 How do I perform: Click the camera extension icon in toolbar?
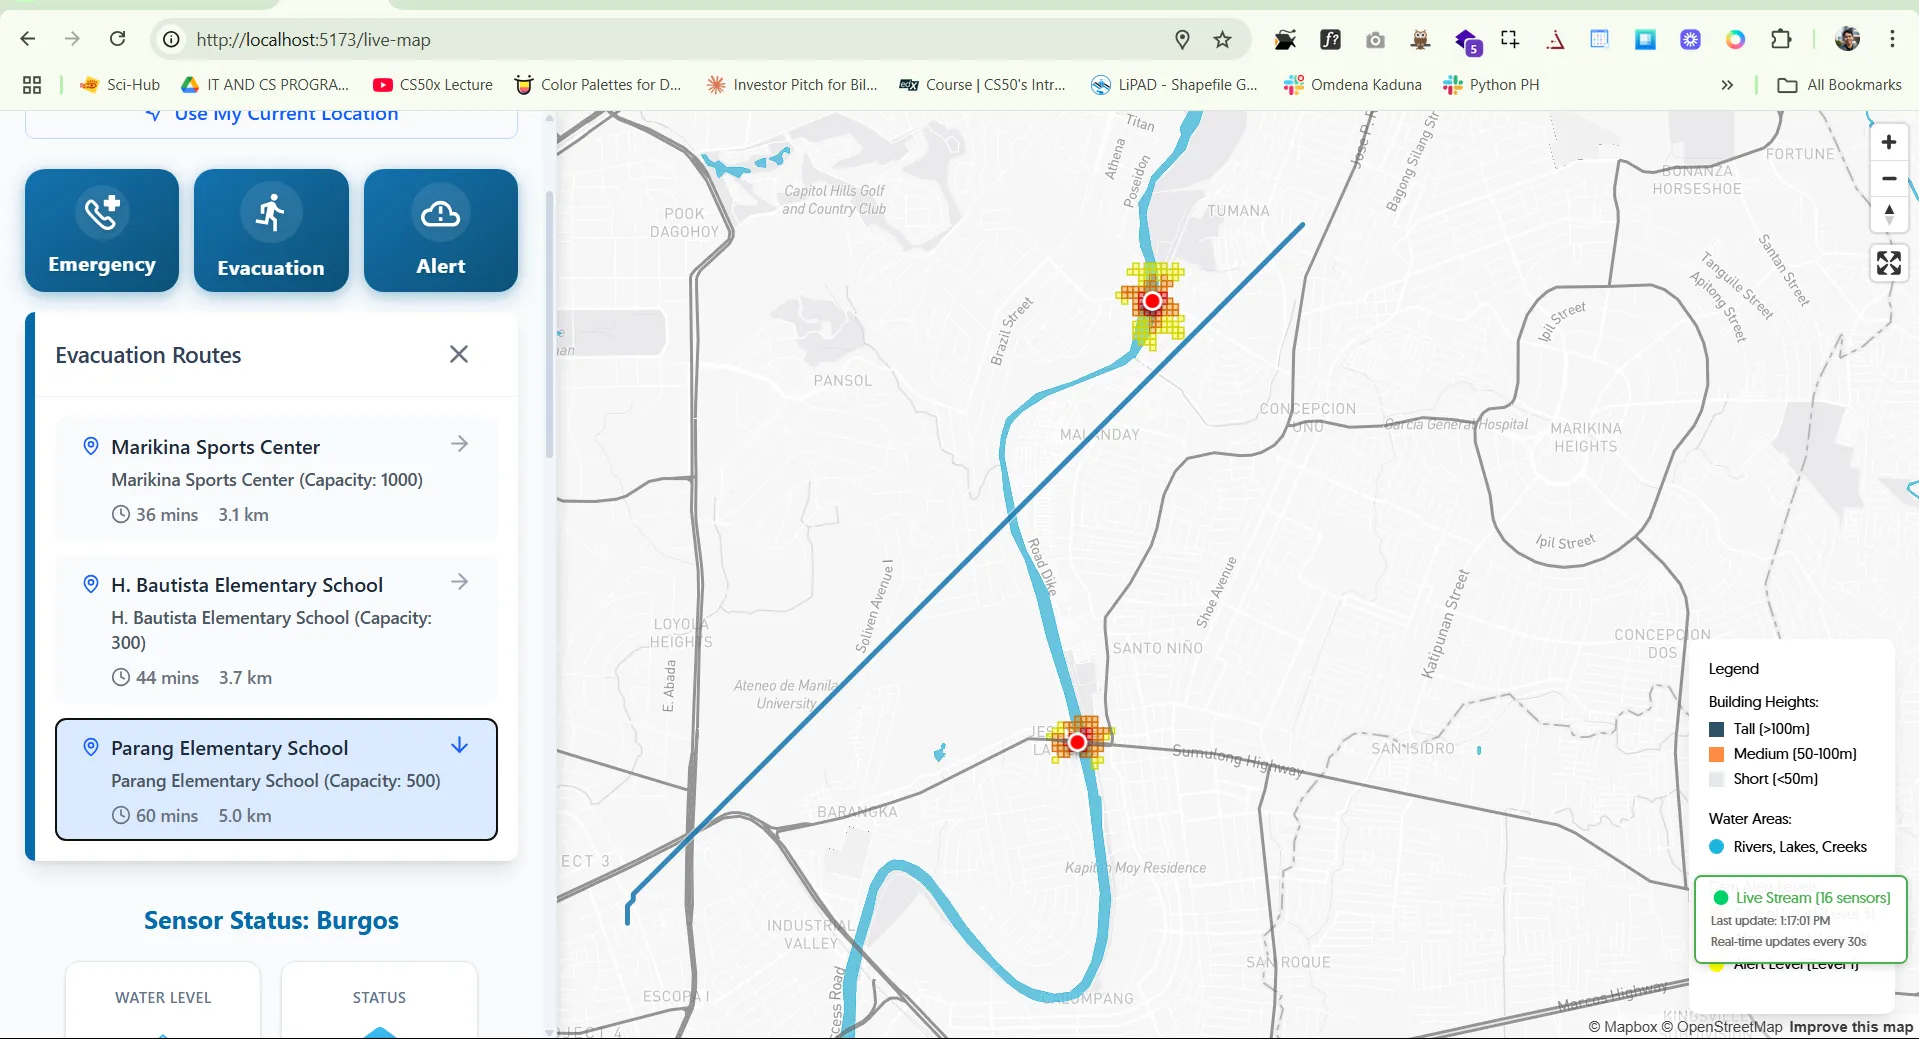point(1375,40)
